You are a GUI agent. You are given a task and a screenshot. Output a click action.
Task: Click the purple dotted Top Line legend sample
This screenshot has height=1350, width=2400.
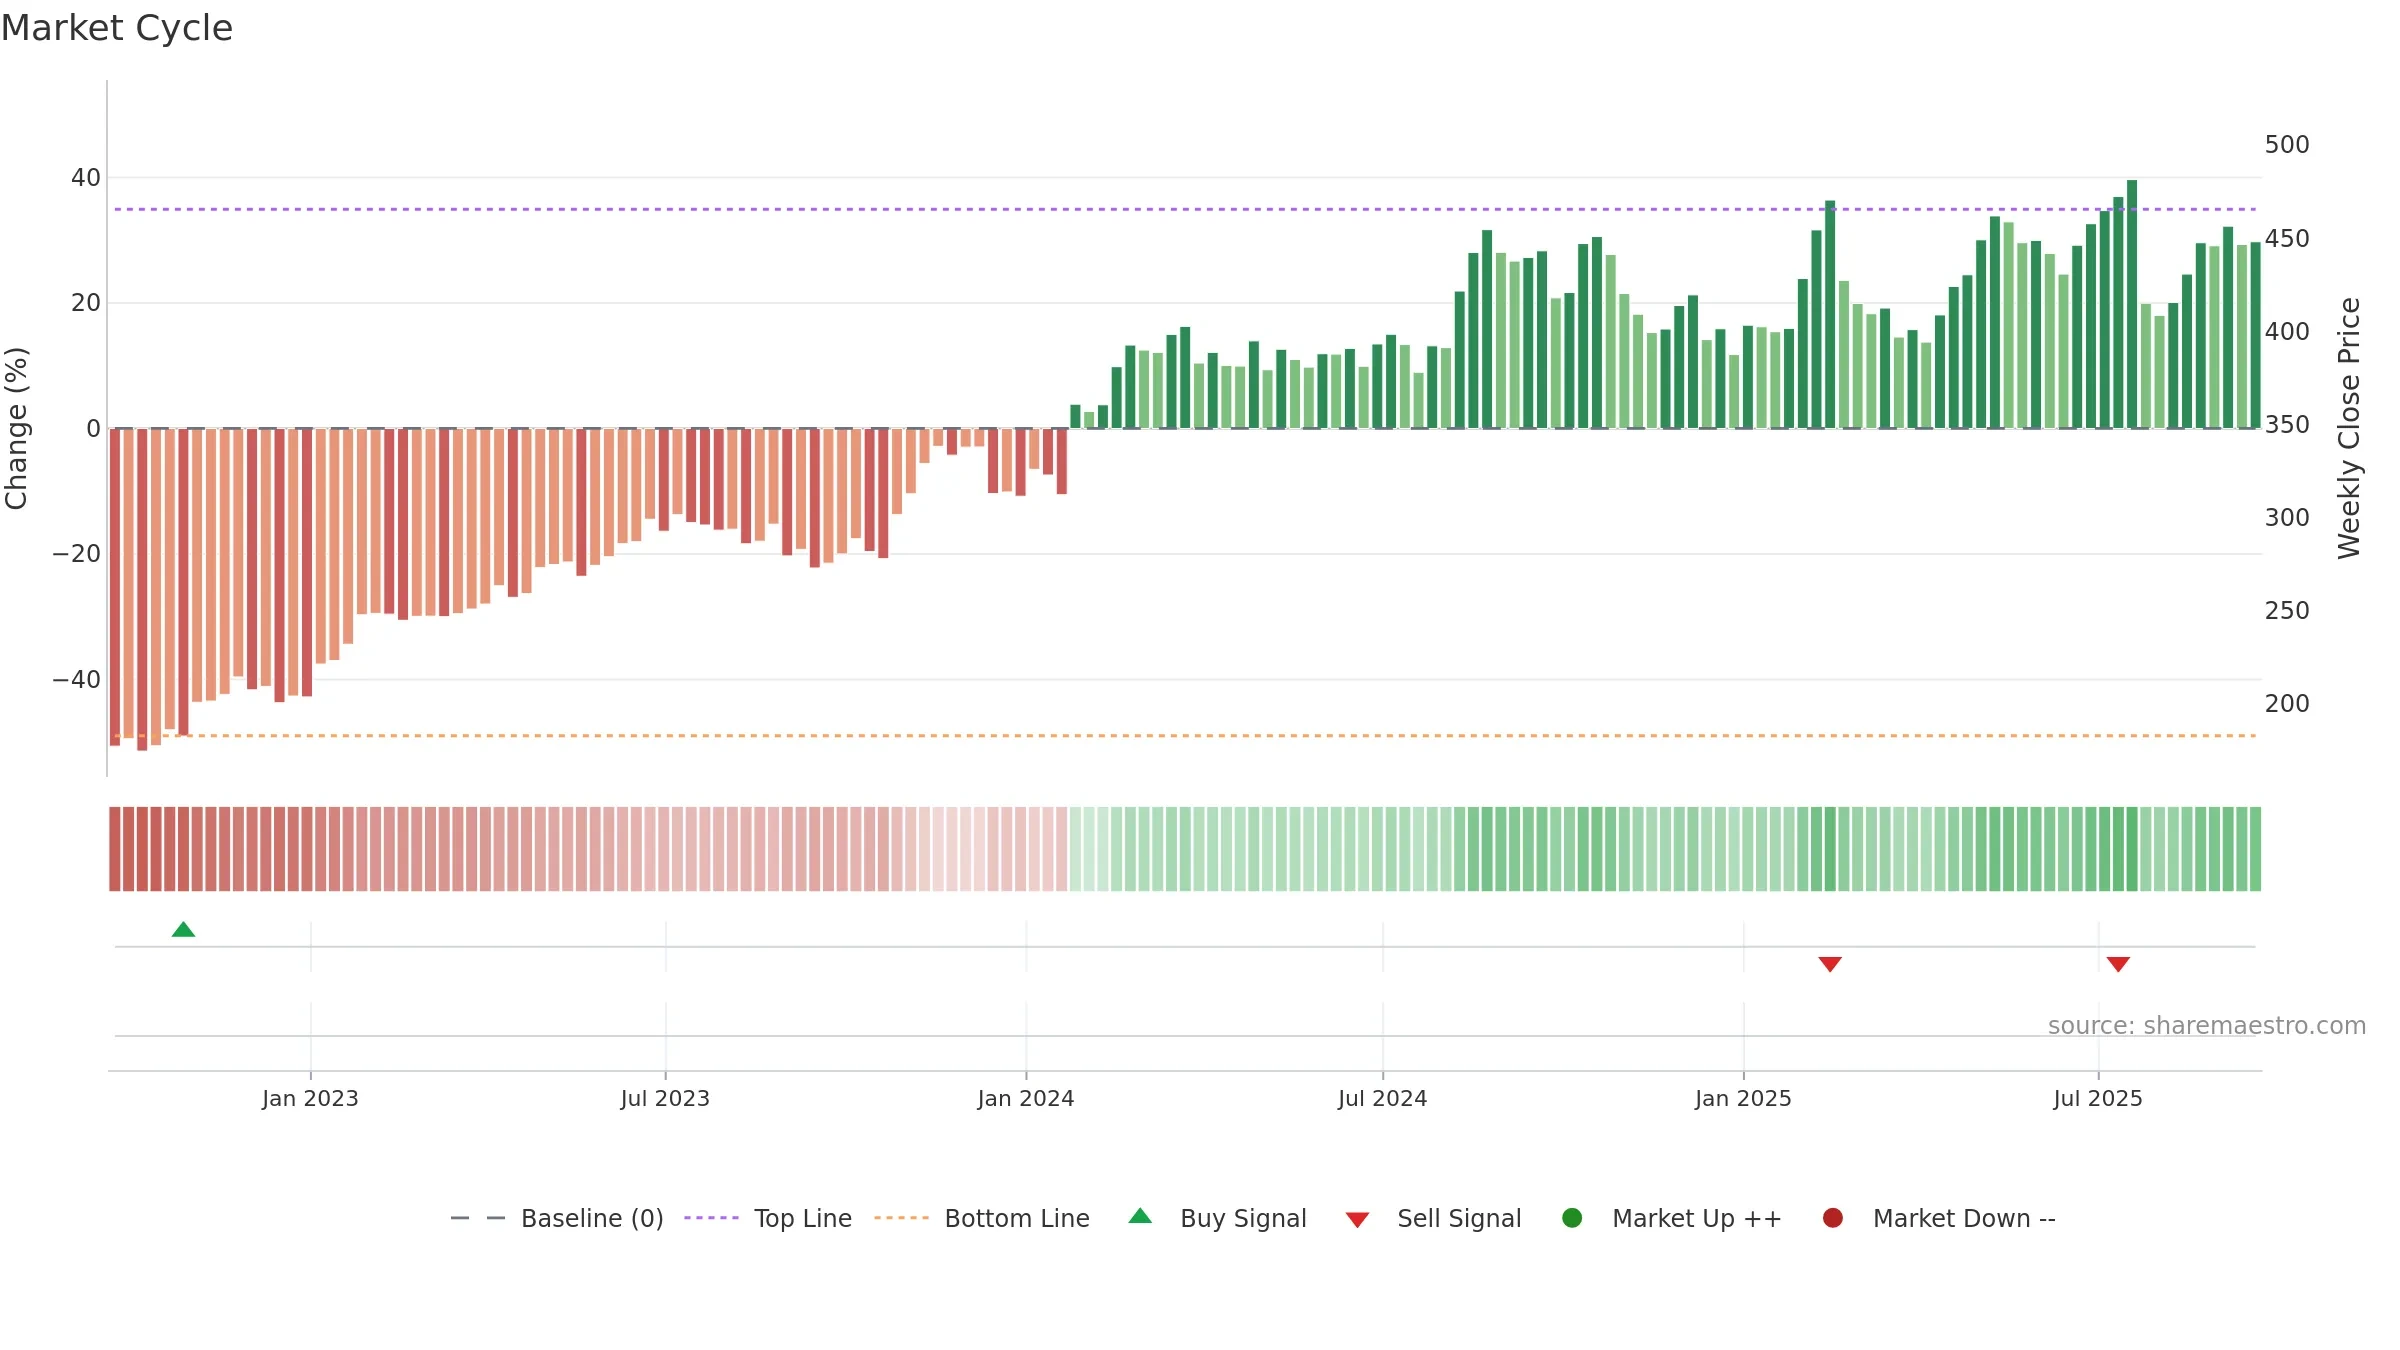coord(712,1218)
